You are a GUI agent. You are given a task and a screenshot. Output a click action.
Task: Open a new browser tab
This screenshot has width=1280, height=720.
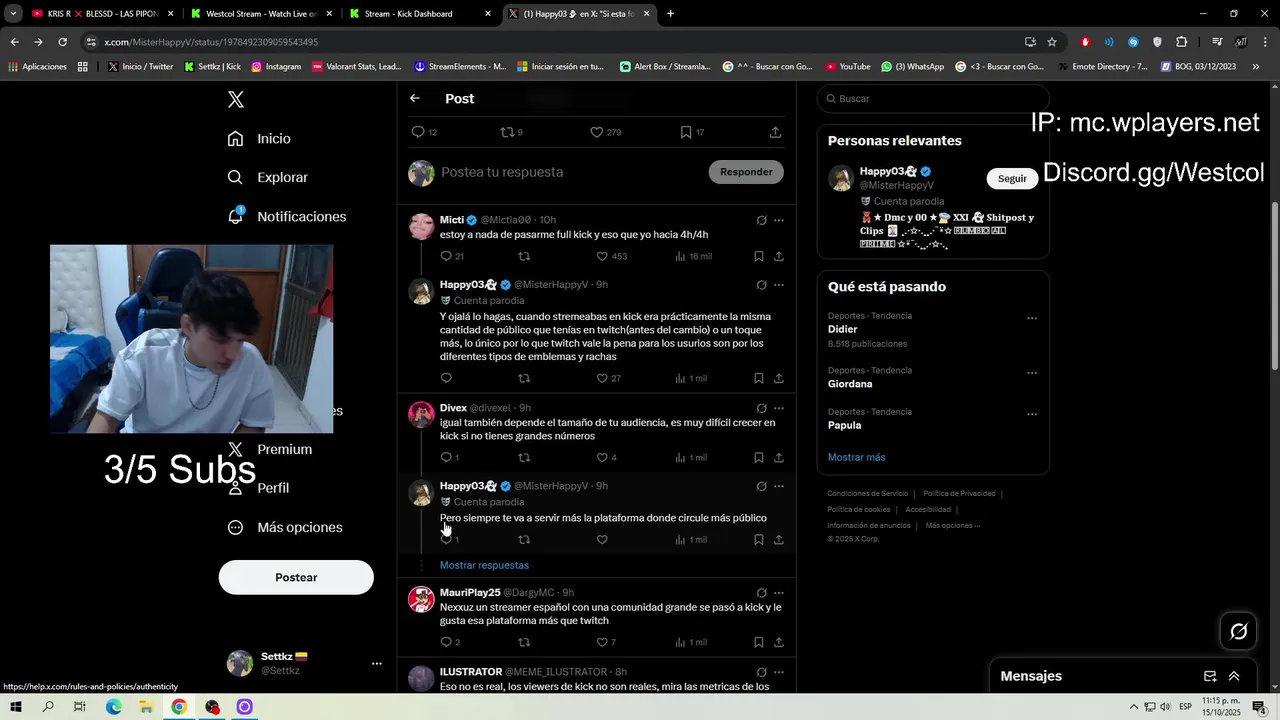coord(670,14)
